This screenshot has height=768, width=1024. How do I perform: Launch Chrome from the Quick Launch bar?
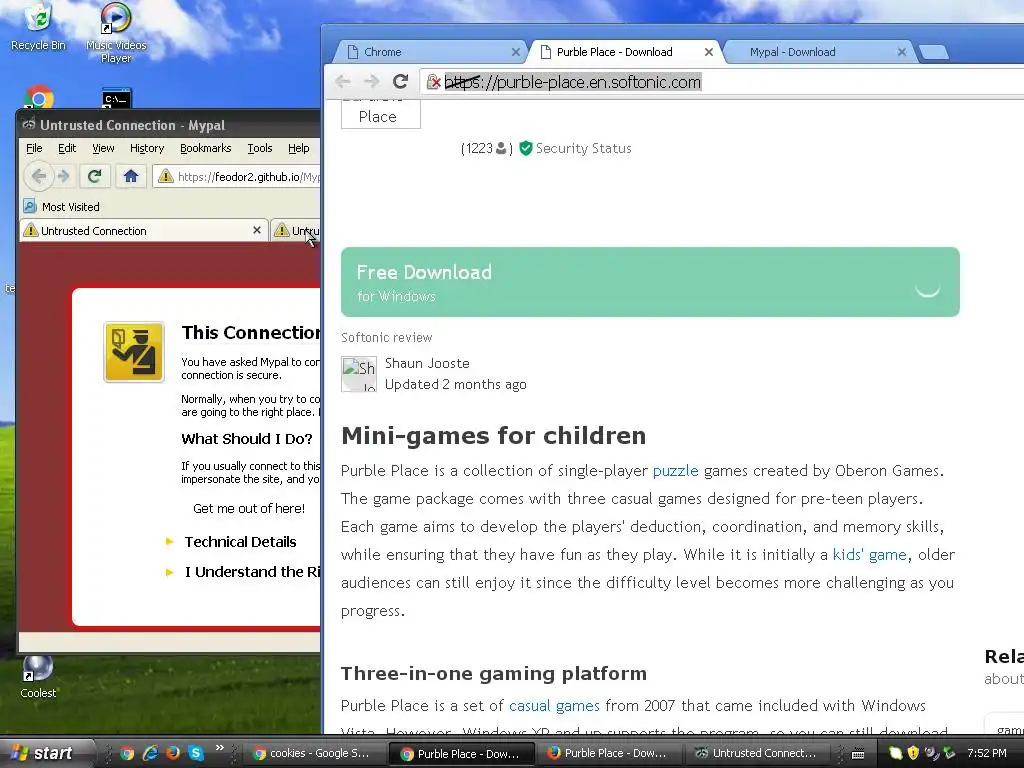[127, 753]
